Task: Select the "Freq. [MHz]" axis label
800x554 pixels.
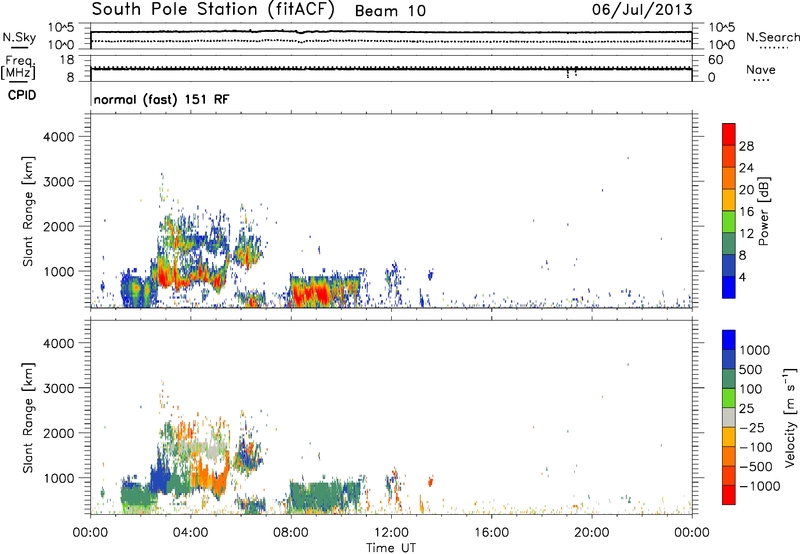Action: pos(19,68)
